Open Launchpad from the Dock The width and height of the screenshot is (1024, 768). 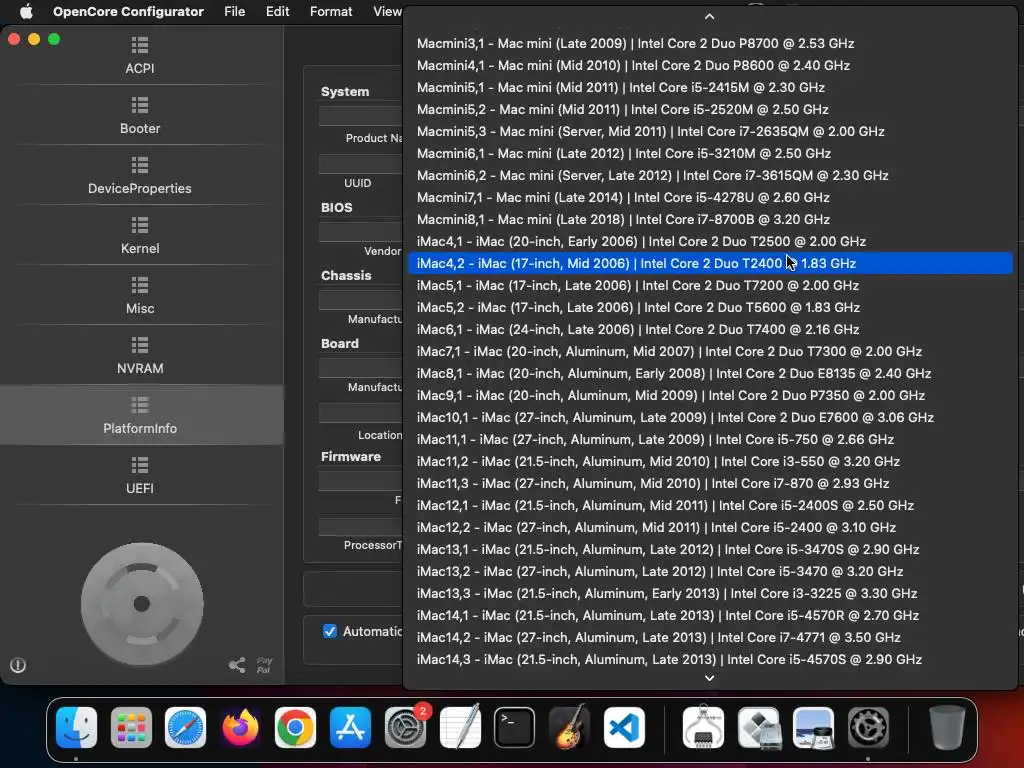click(131, 727)
